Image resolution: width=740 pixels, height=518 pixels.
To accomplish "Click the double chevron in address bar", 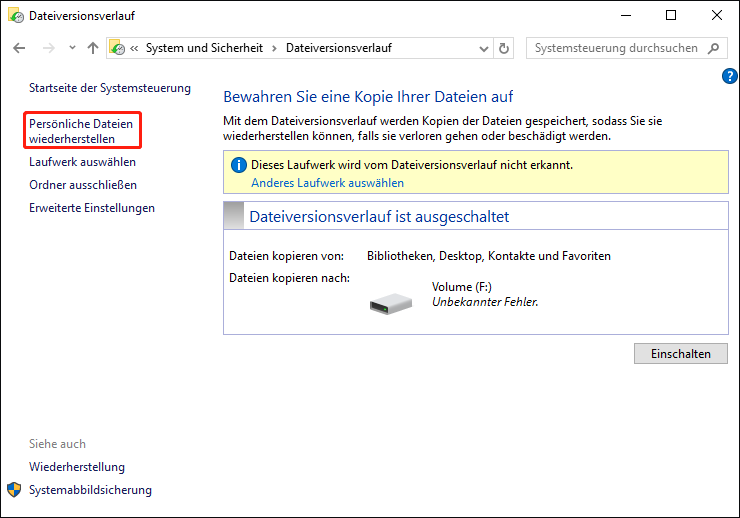I will 134,48.
